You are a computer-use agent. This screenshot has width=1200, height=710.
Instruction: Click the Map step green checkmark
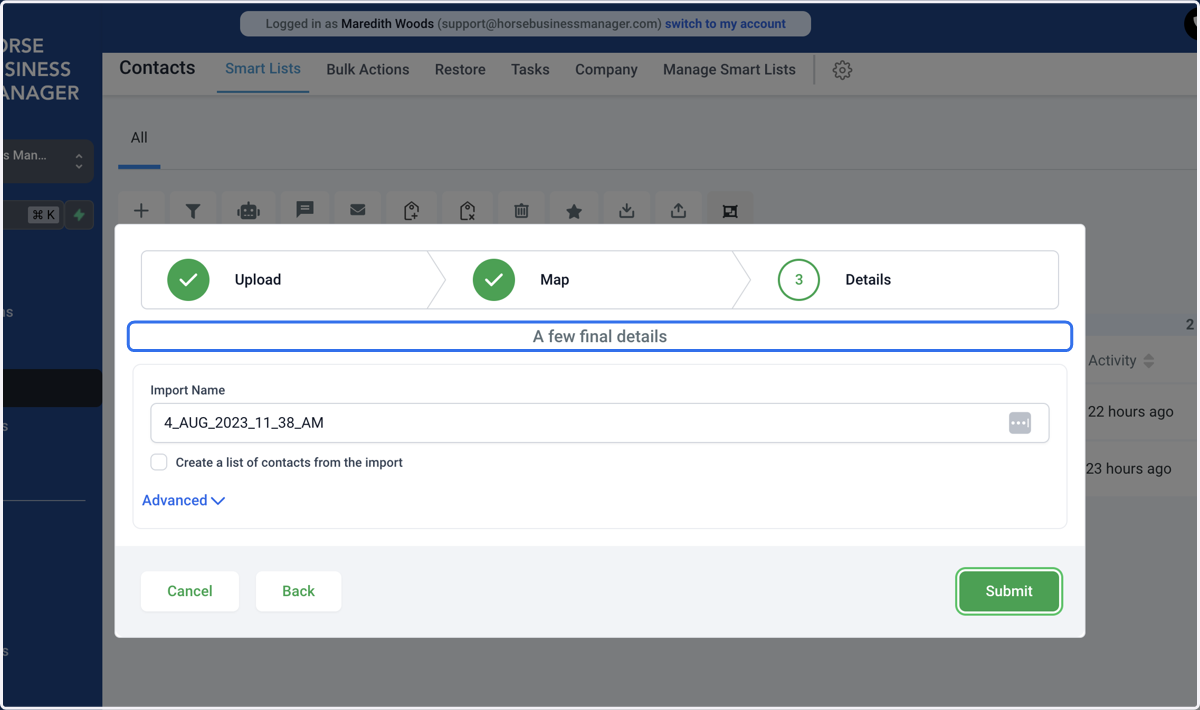[x=493, y=280]
